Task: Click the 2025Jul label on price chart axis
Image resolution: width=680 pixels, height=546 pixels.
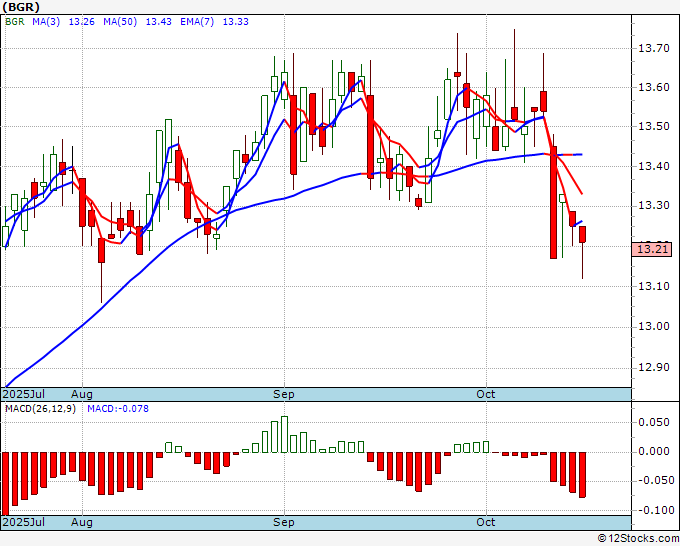Action: 24,394
